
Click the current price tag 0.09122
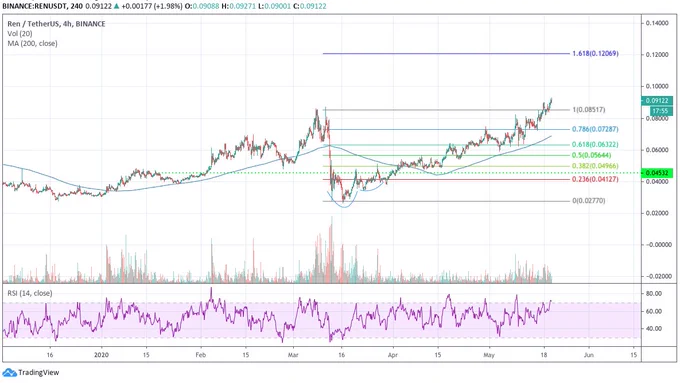pos(657,101)
